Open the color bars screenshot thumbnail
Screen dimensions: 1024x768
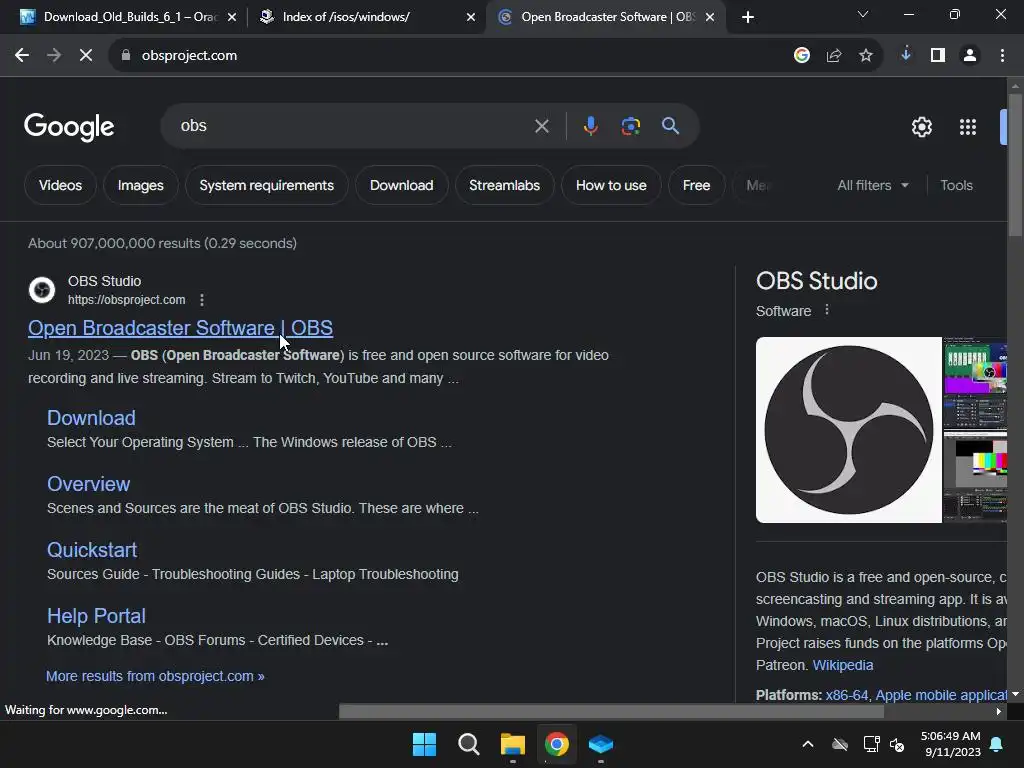(x=974, y=477)
